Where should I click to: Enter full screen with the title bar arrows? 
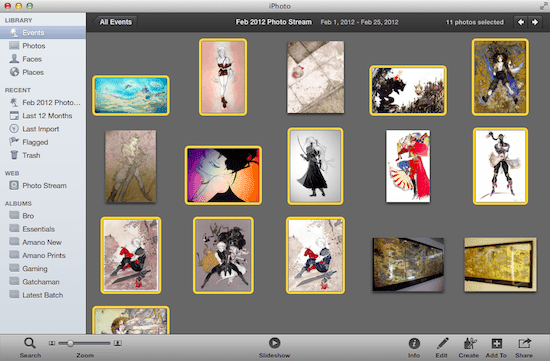tap(544, 6)
